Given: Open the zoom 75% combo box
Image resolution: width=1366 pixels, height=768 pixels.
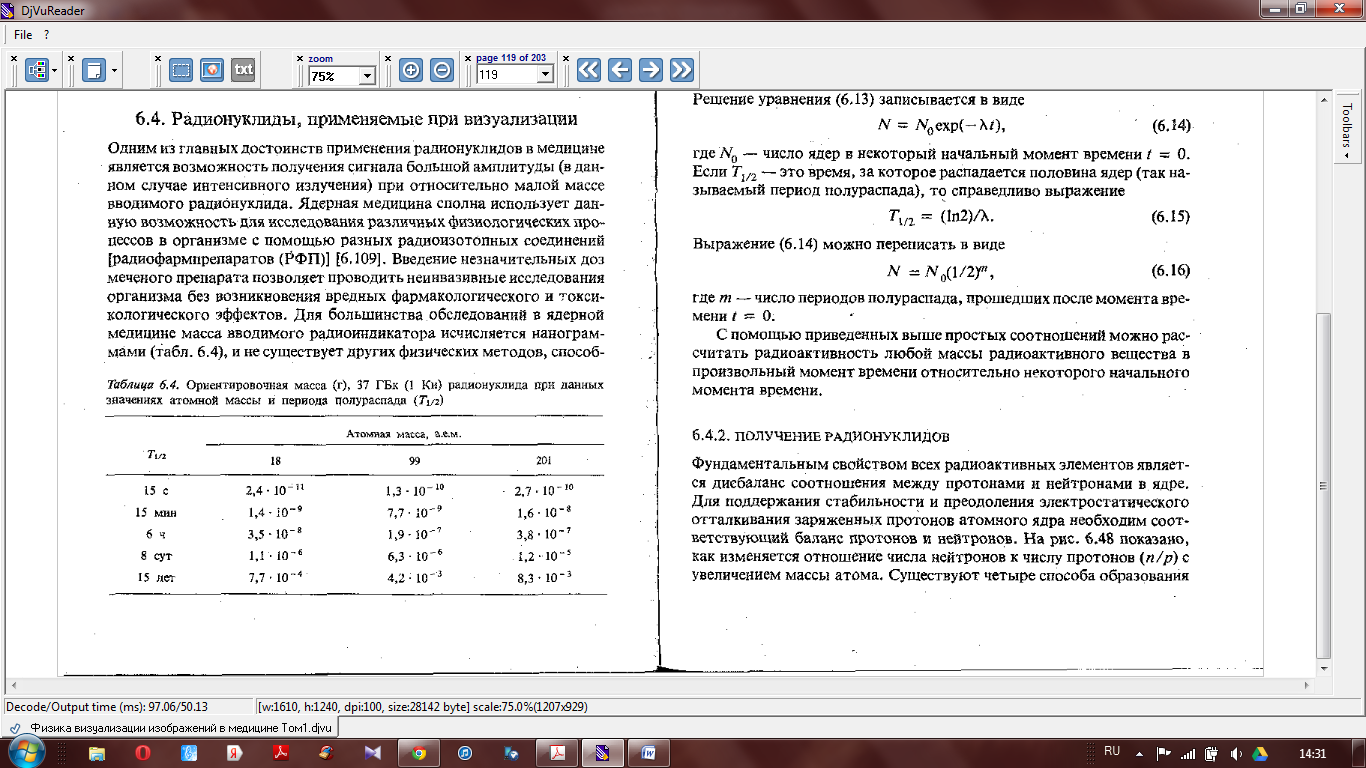Looking at the screenshot, I should [341, 75].
